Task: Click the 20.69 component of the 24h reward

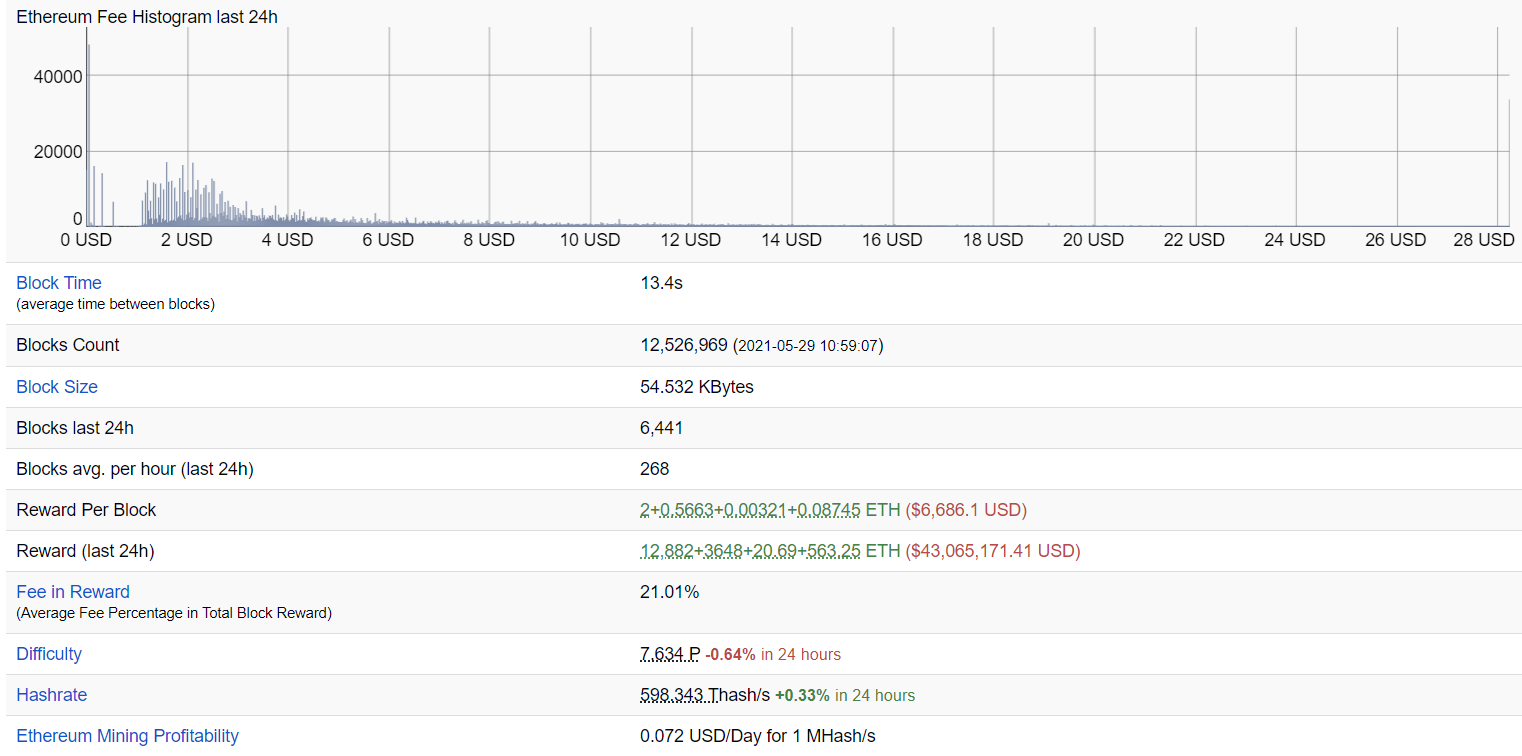Action: (x=774, y=551)
